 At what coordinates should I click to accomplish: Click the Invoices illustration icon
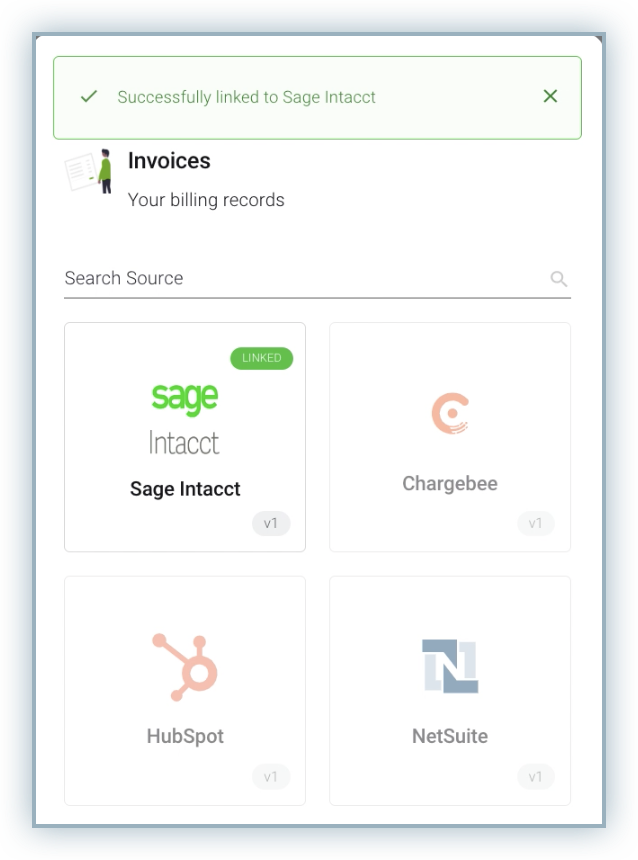(x=89, y=171)
